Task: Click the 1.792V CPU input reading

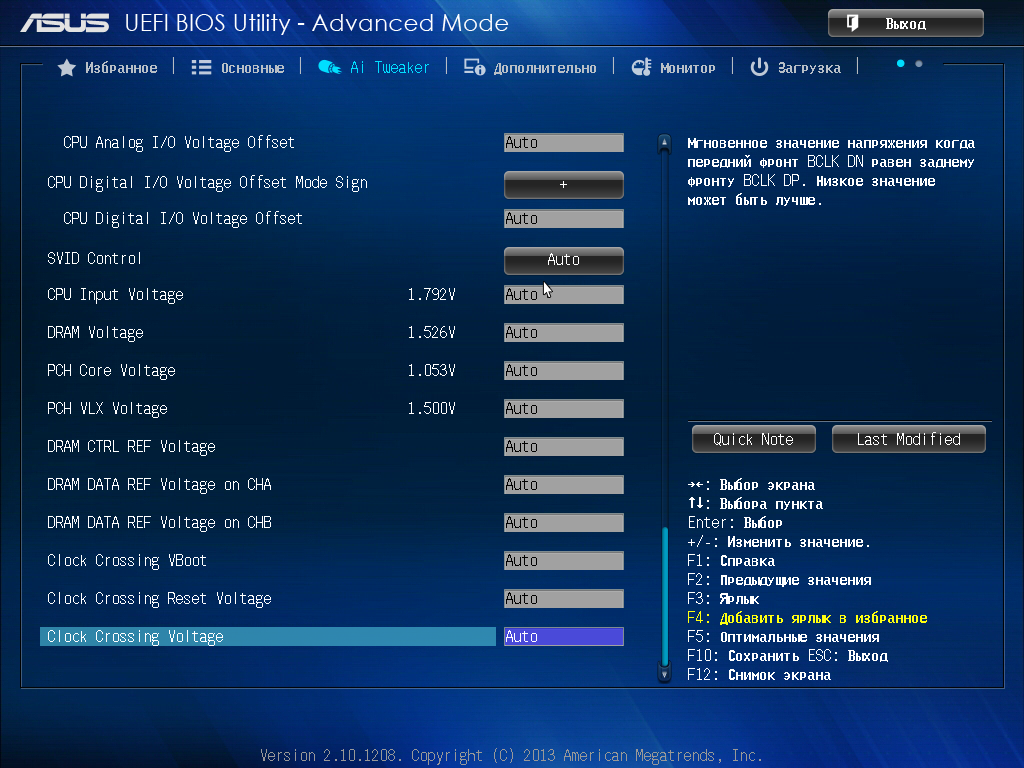Action: coord(431,295)
